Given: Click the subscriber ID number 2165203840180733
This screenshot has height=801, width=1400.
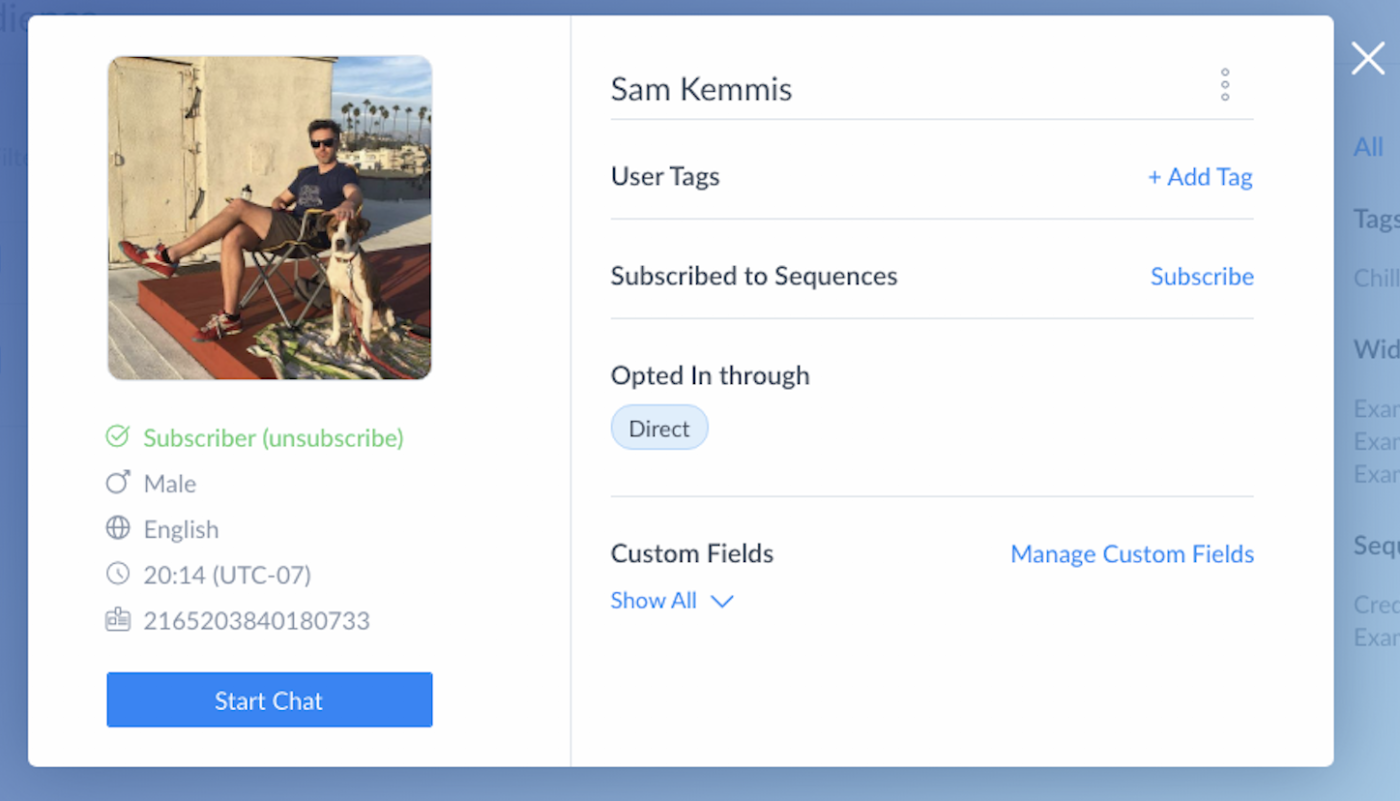Looking at the screenshot, I should click(x=257, y=621).
